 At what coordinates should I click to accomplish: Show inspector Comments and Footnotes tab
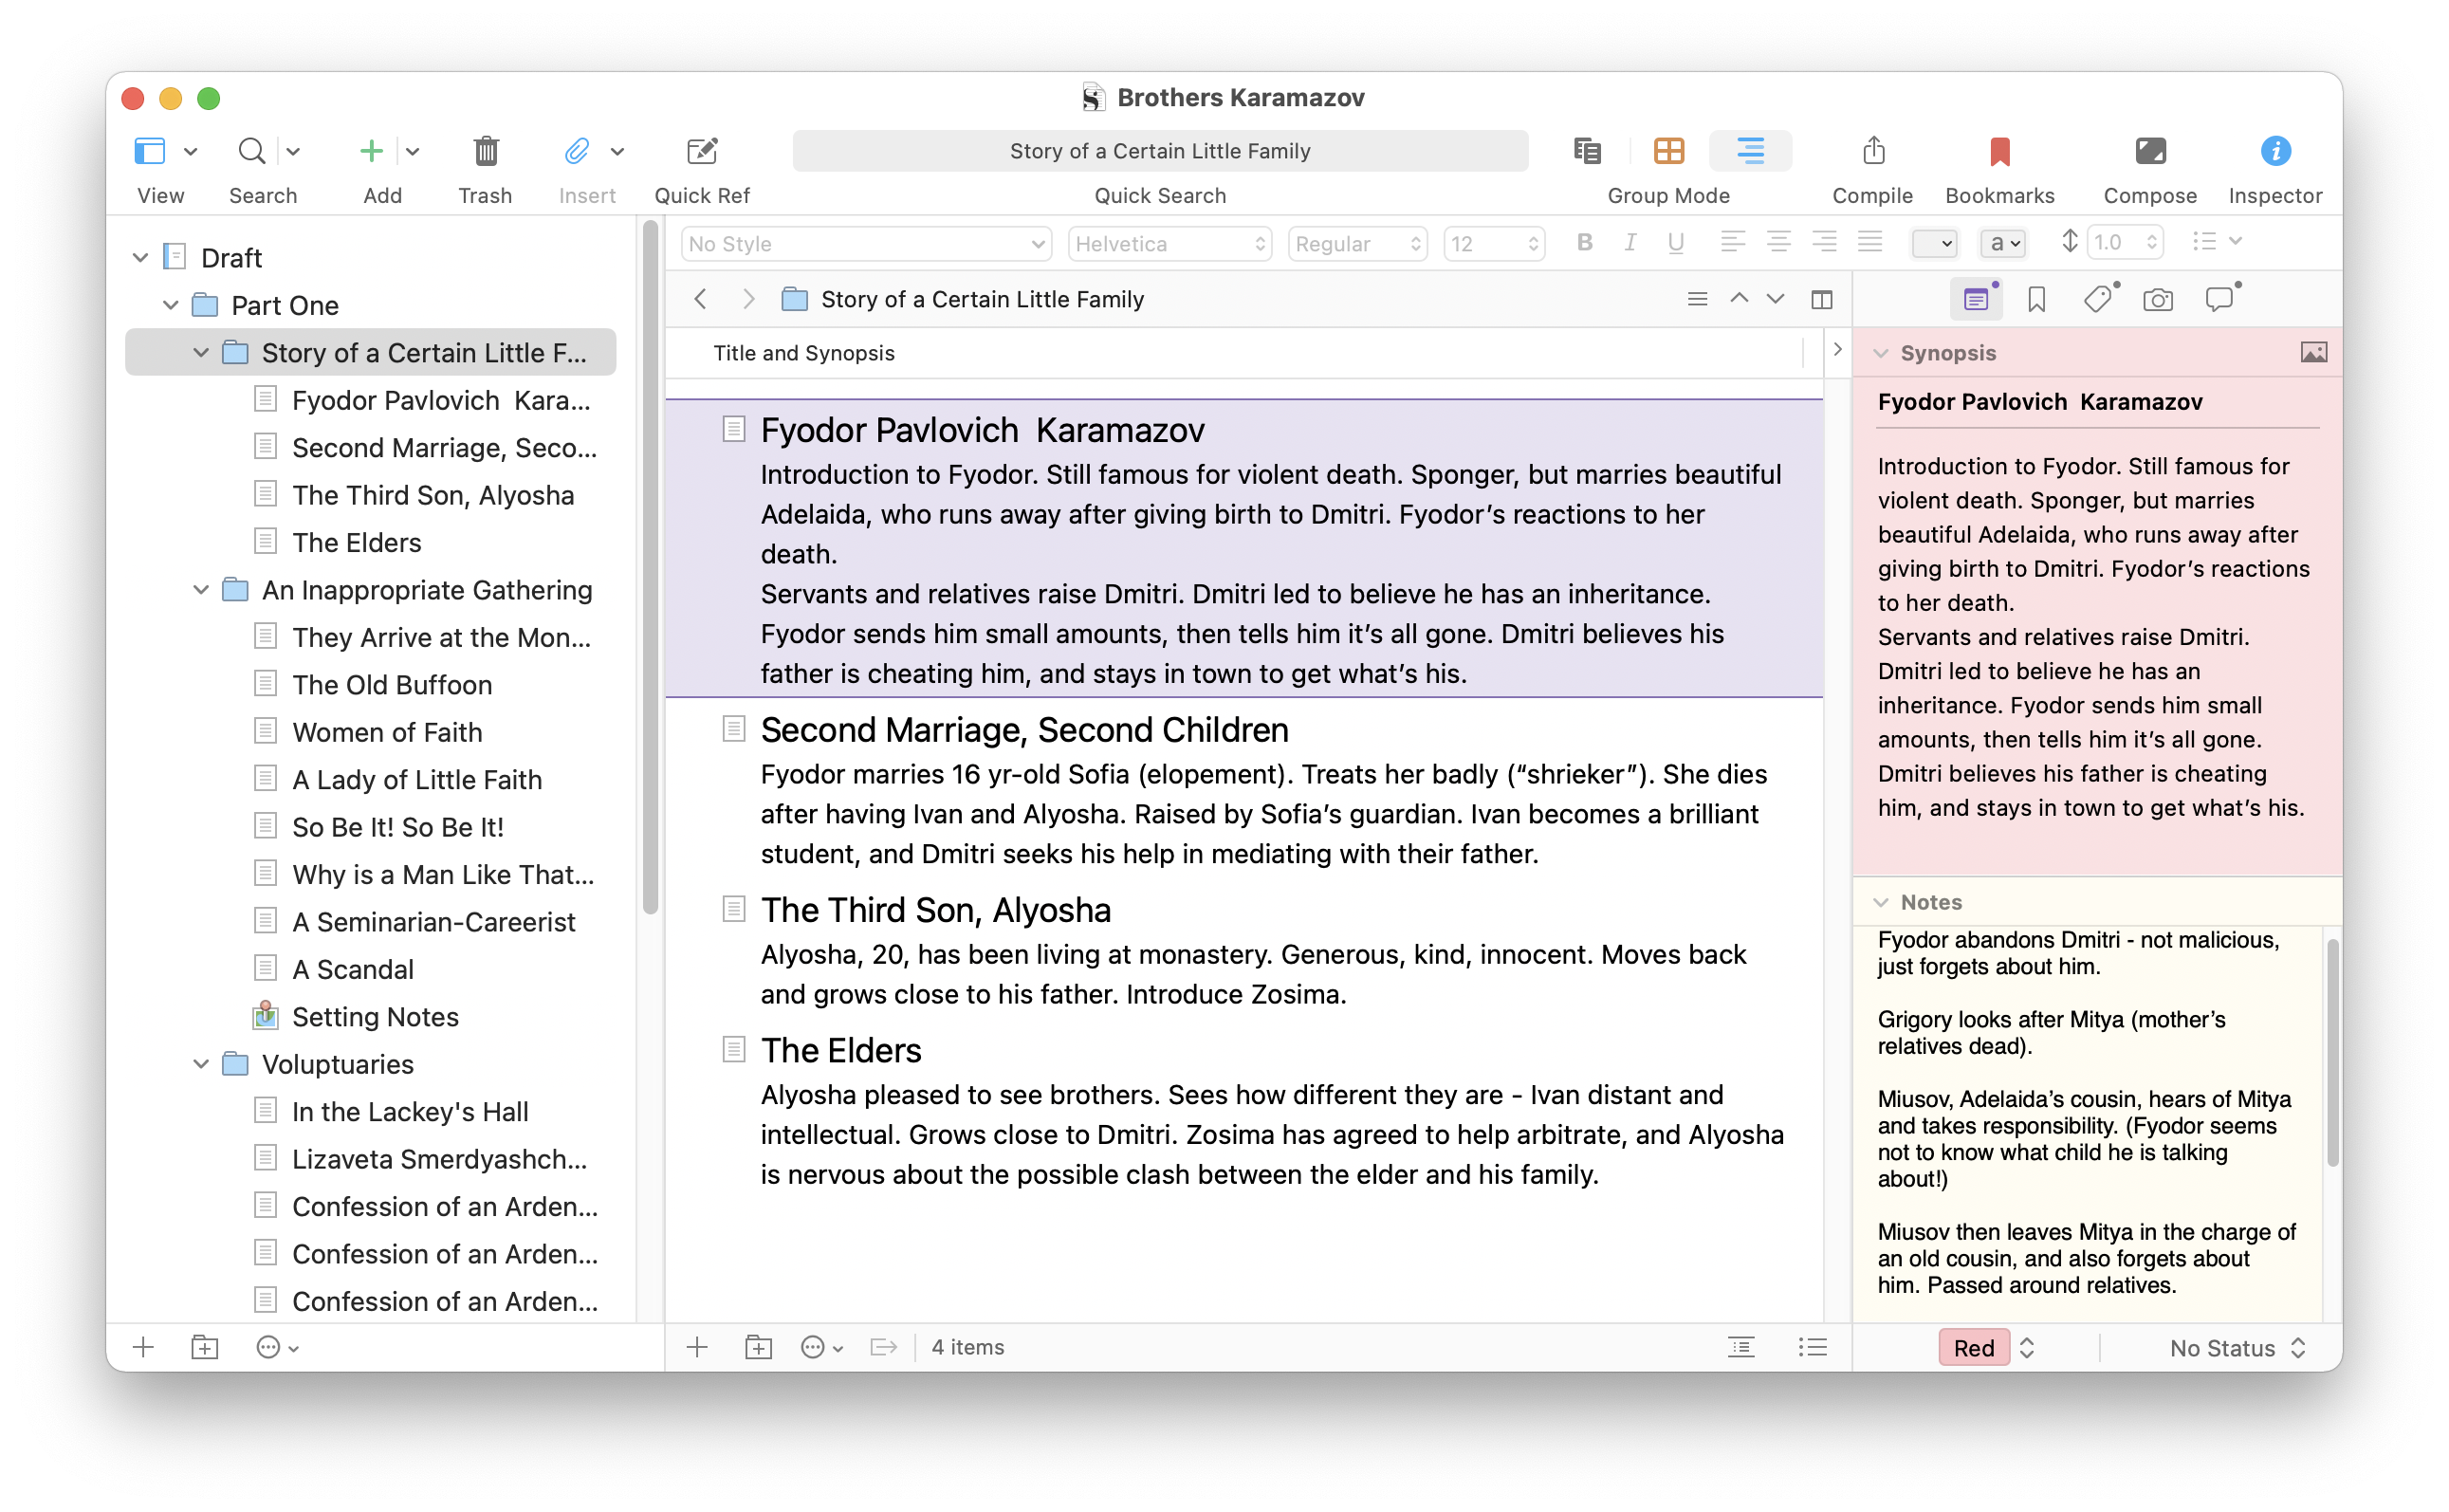pos(2219,299)
